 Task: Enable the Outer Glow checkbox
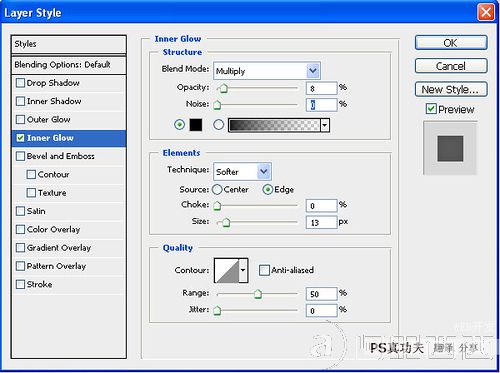(x=20, y=119)
